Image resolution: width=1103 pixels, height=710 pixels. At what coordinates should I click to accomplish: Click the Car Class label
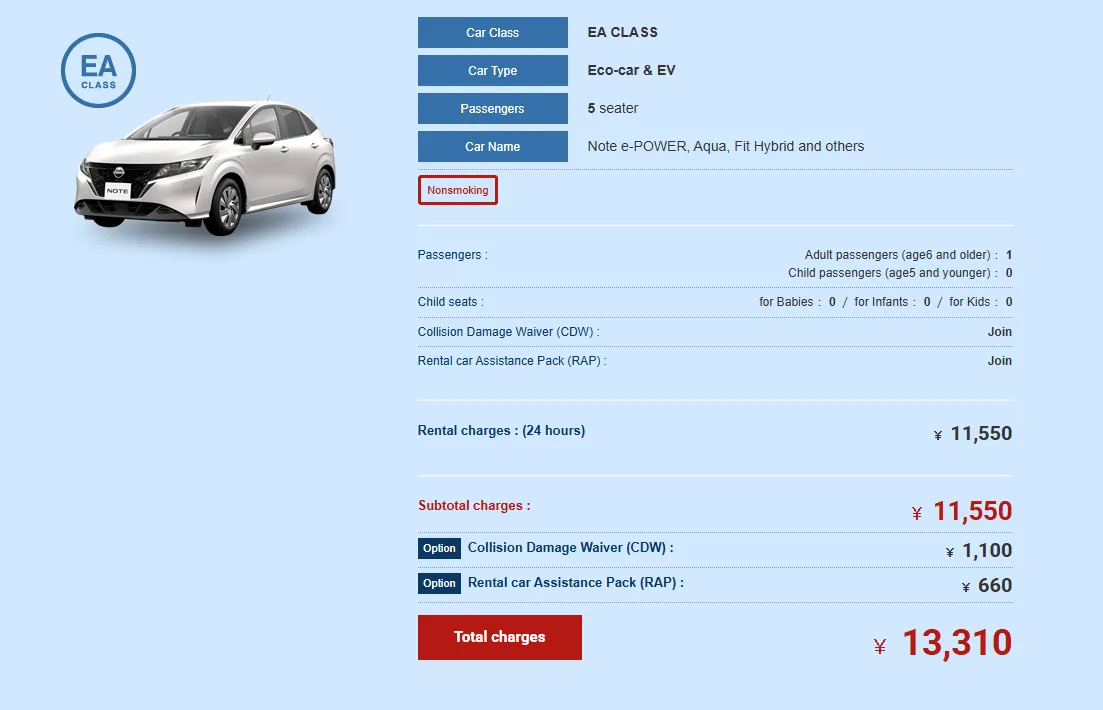click(492, 32)
